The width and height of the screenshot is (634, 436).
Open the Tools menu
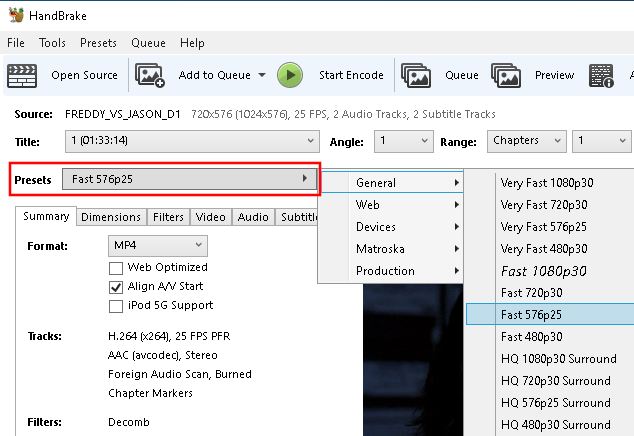coord(52,43)
